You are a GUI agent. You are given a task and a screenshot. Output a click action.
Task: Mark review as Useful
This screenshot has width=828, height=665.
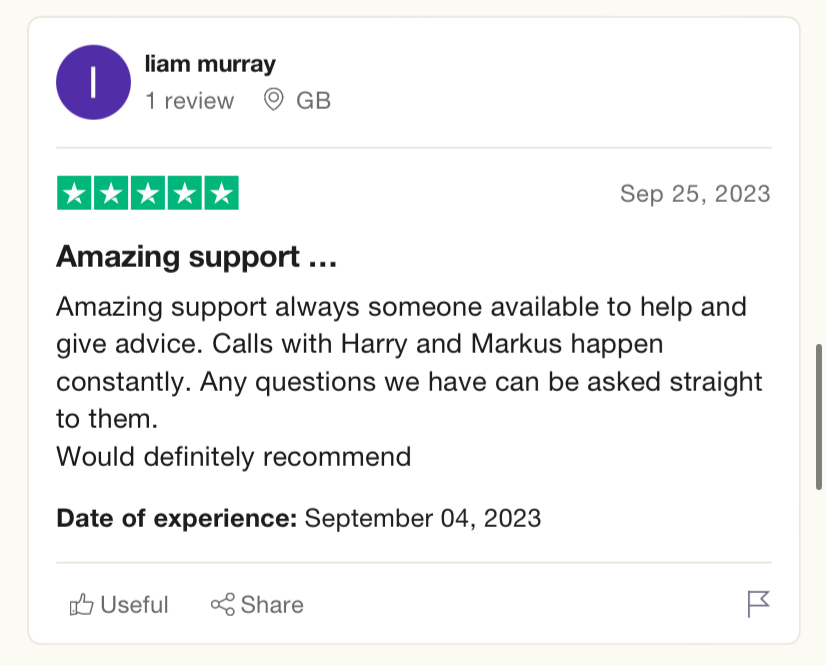(x=119, y=605)
